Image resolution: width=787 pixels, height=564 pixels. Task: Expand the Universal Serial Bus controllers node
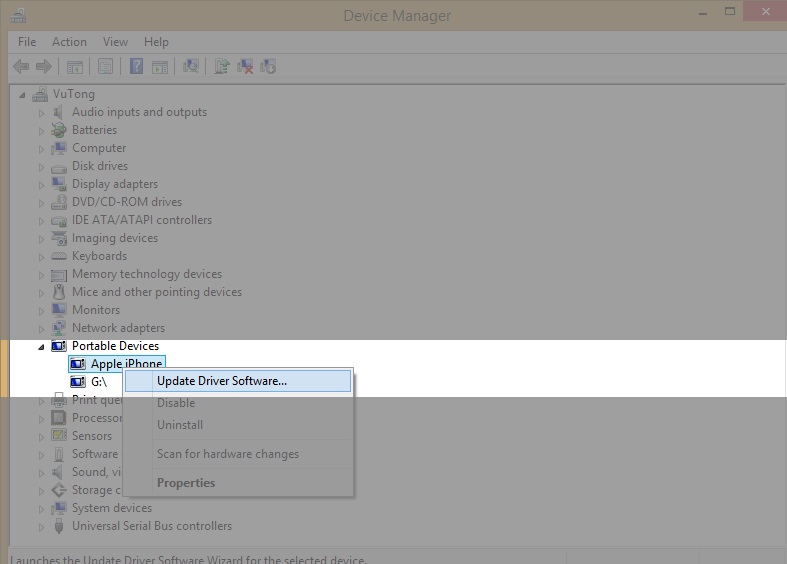42,527
